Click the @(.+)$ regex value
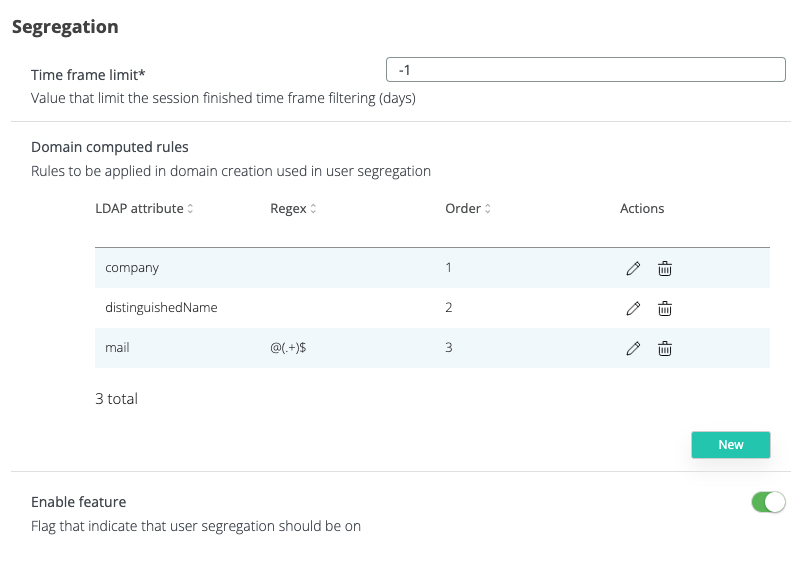This screenshot has height=562, width=801. 288,348
